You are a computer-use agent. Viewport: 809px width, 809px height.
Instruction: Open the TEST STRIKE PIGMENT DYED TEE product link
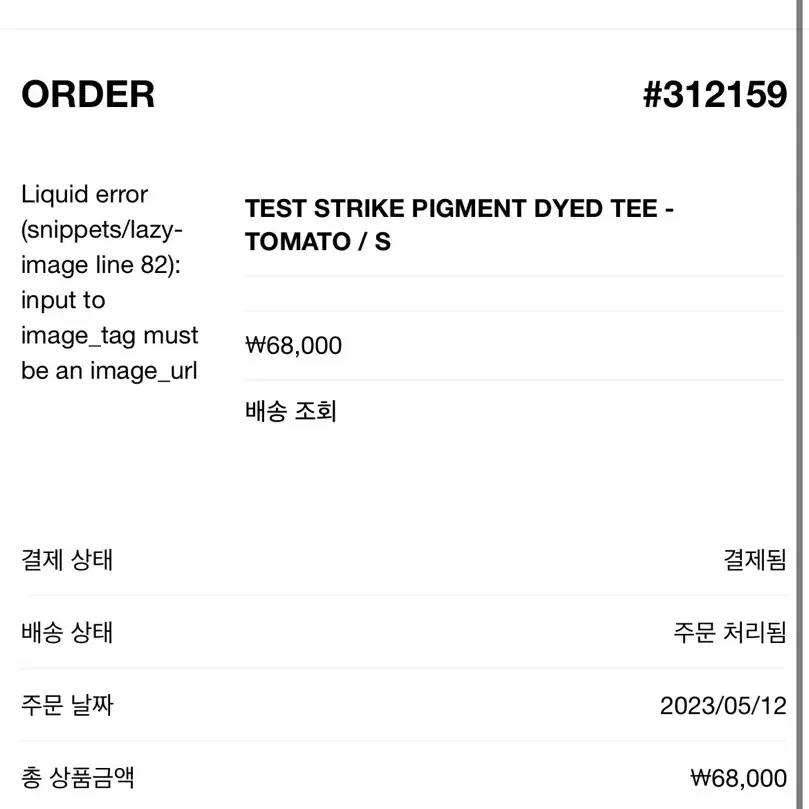(459, 225)
